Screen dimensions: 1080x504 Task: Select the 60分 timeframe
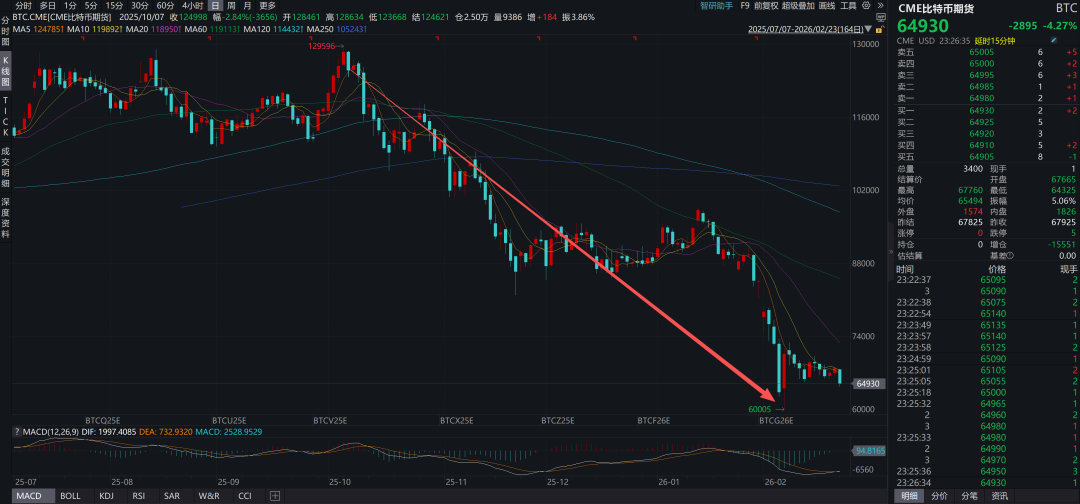pos(165,5)
